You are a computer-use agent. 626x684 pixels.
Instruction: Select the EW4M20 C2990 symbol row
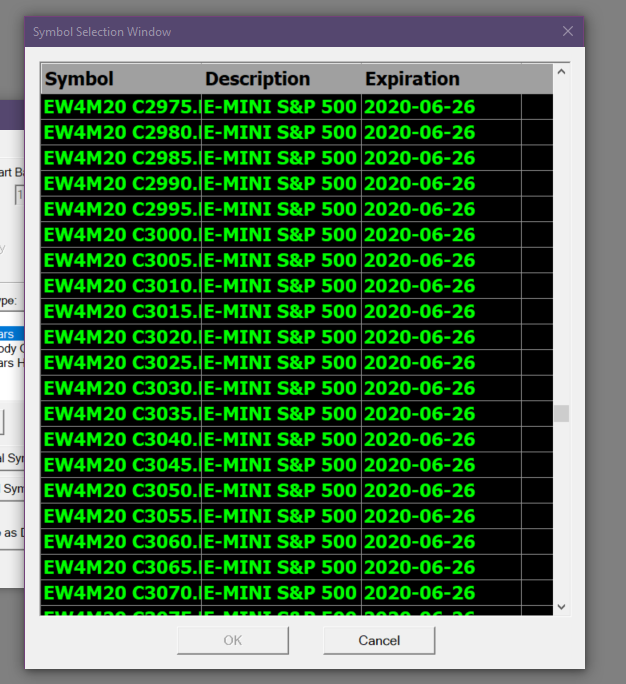pos(297,184)
